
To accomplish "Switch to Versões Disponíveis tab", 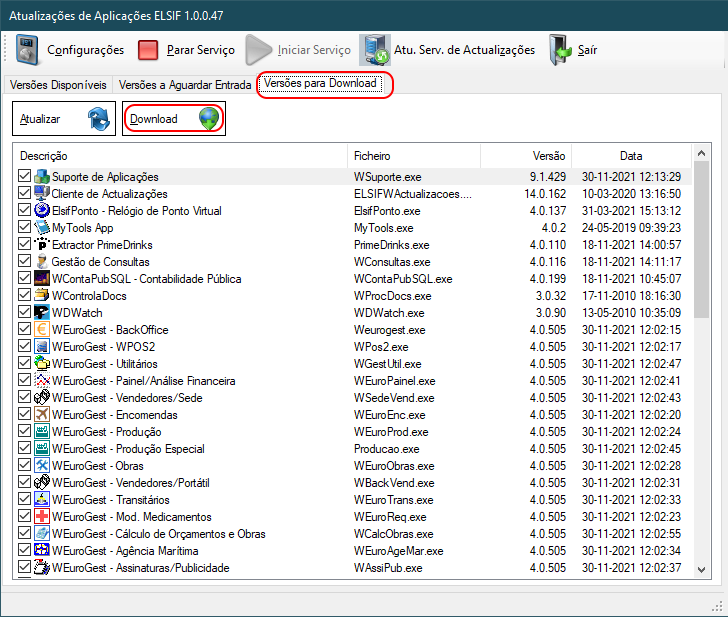I will tap(58, 85).
